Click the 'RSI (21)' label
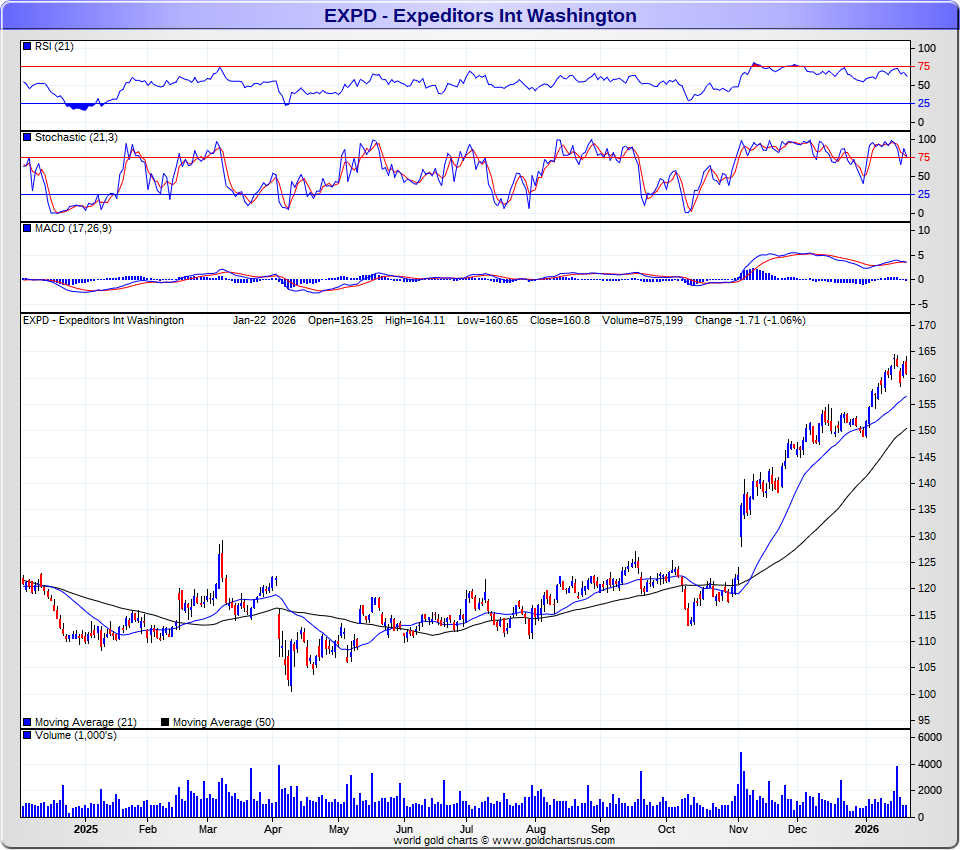960x850 pixels. [x=54, y=47]
